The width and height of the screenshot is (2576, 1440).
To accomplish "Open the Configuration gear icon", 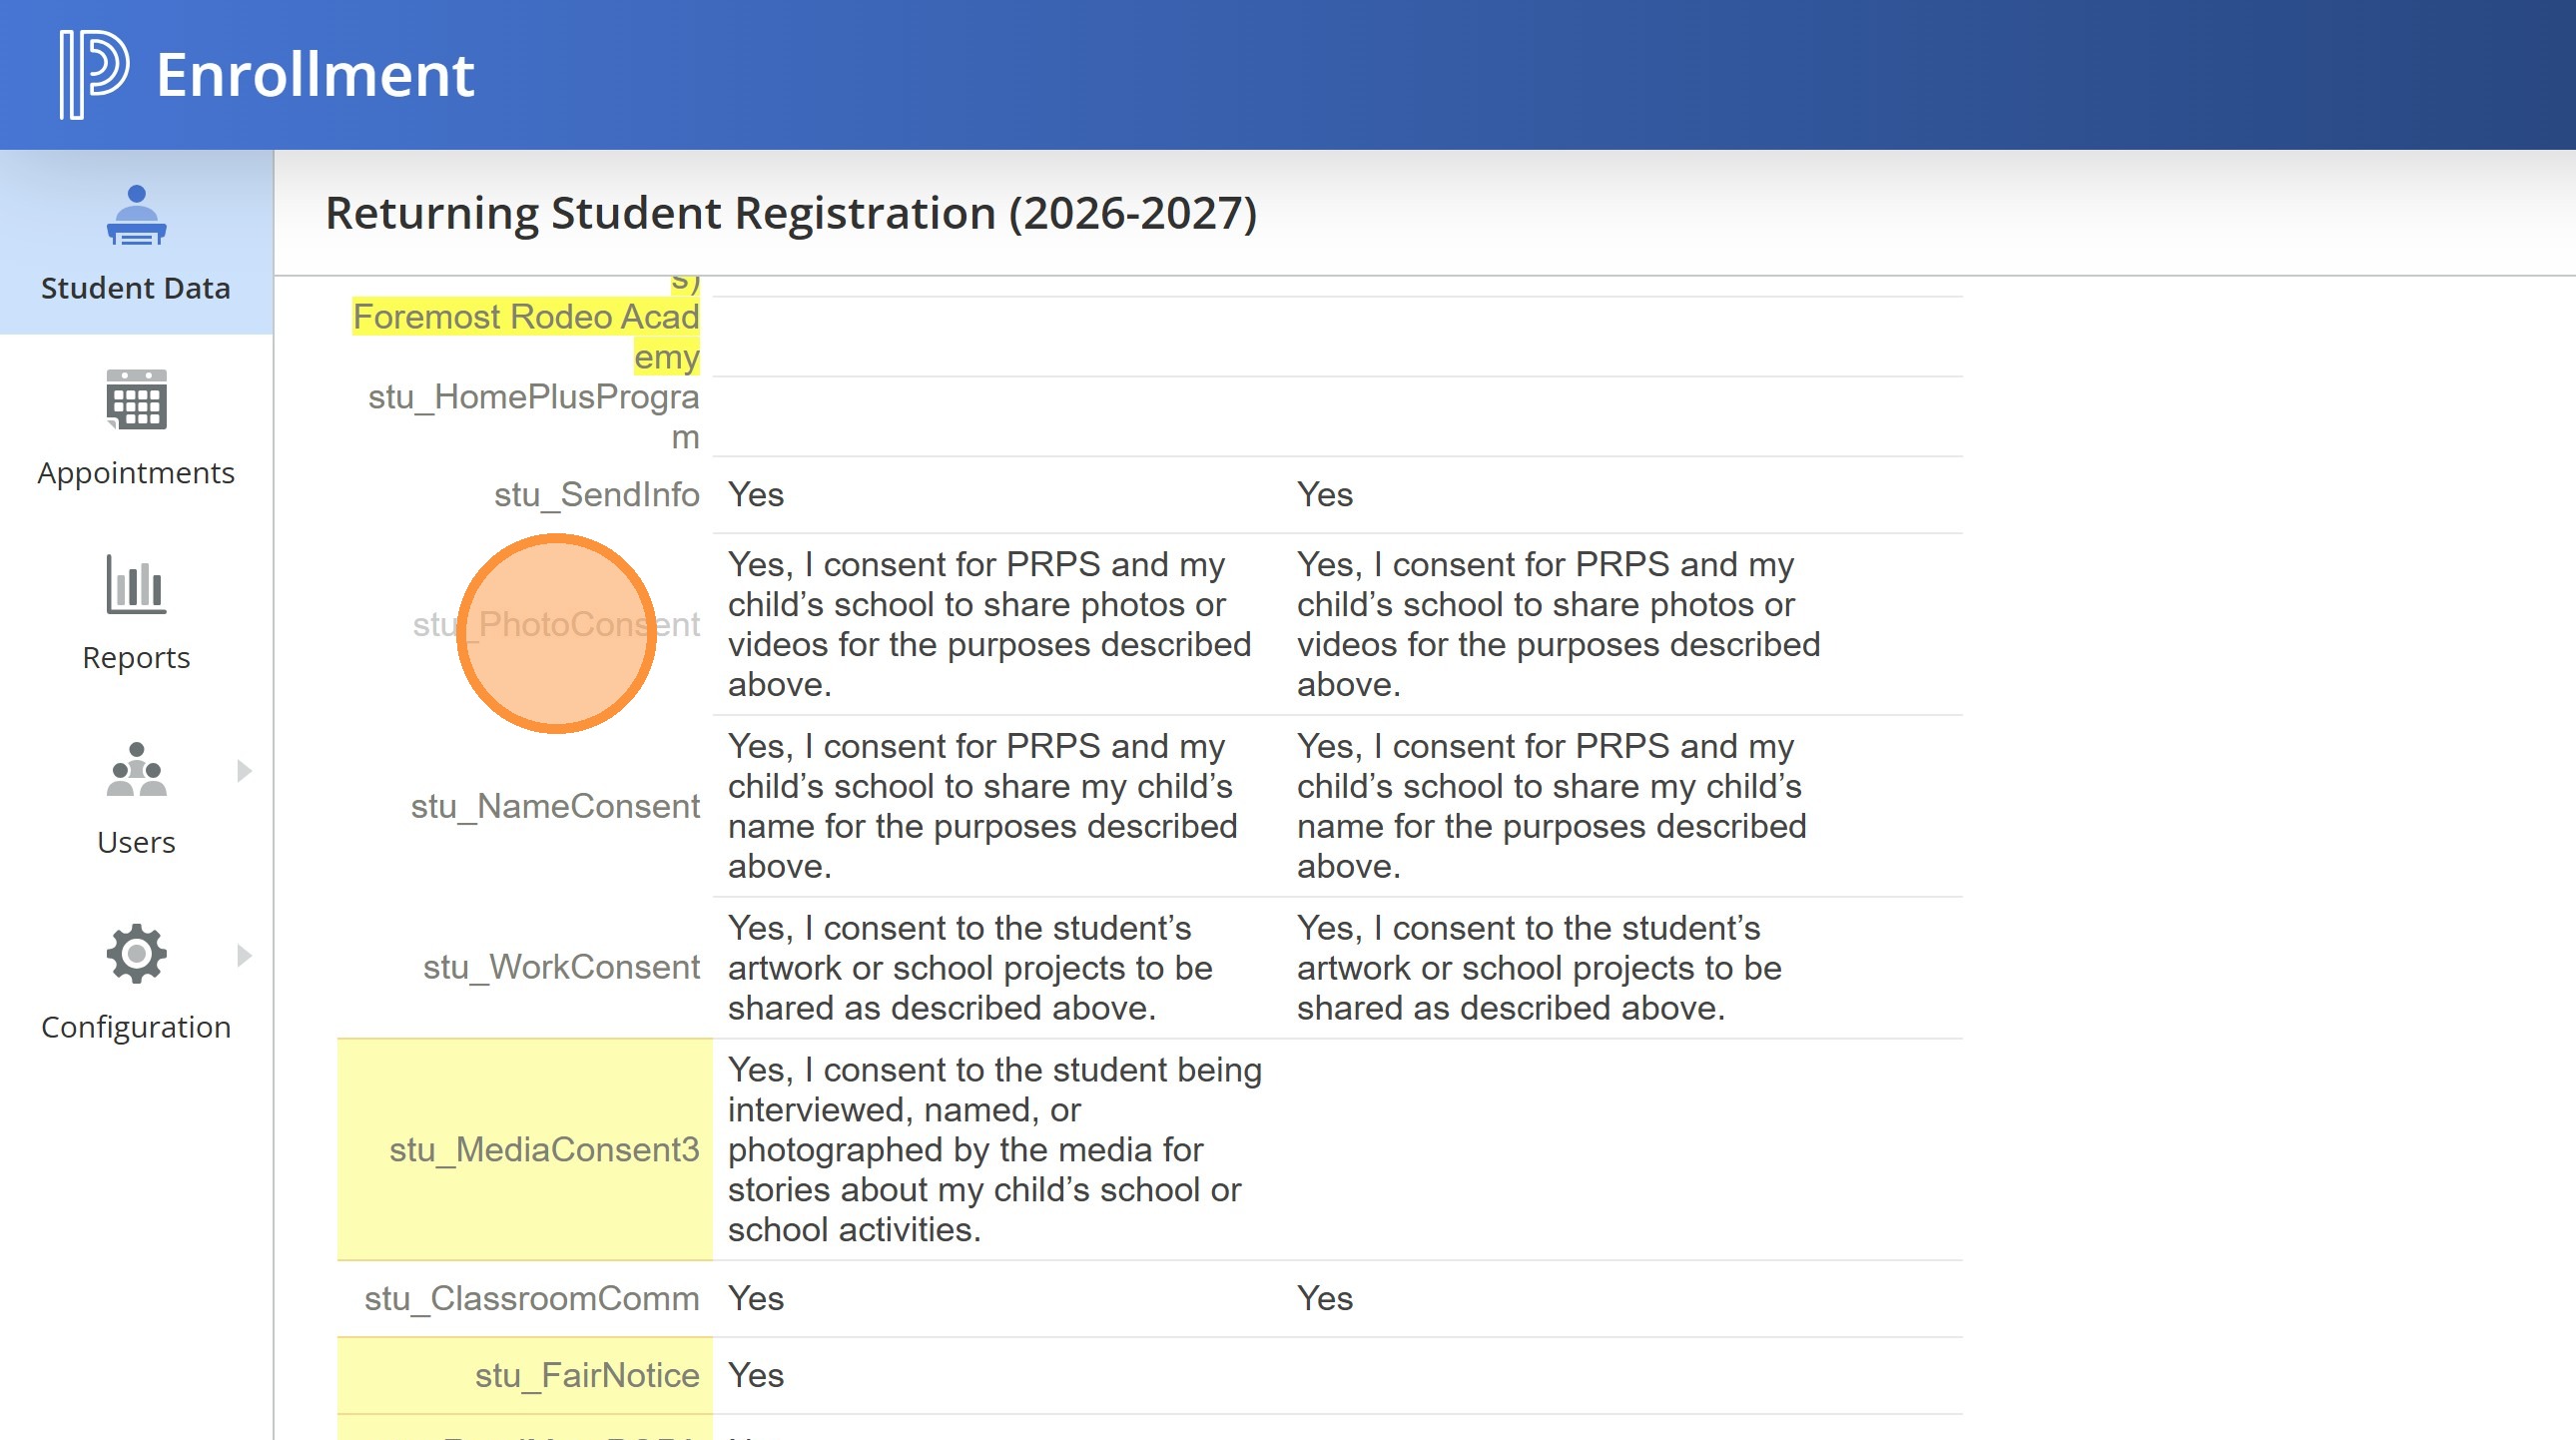I will point(136,953).
